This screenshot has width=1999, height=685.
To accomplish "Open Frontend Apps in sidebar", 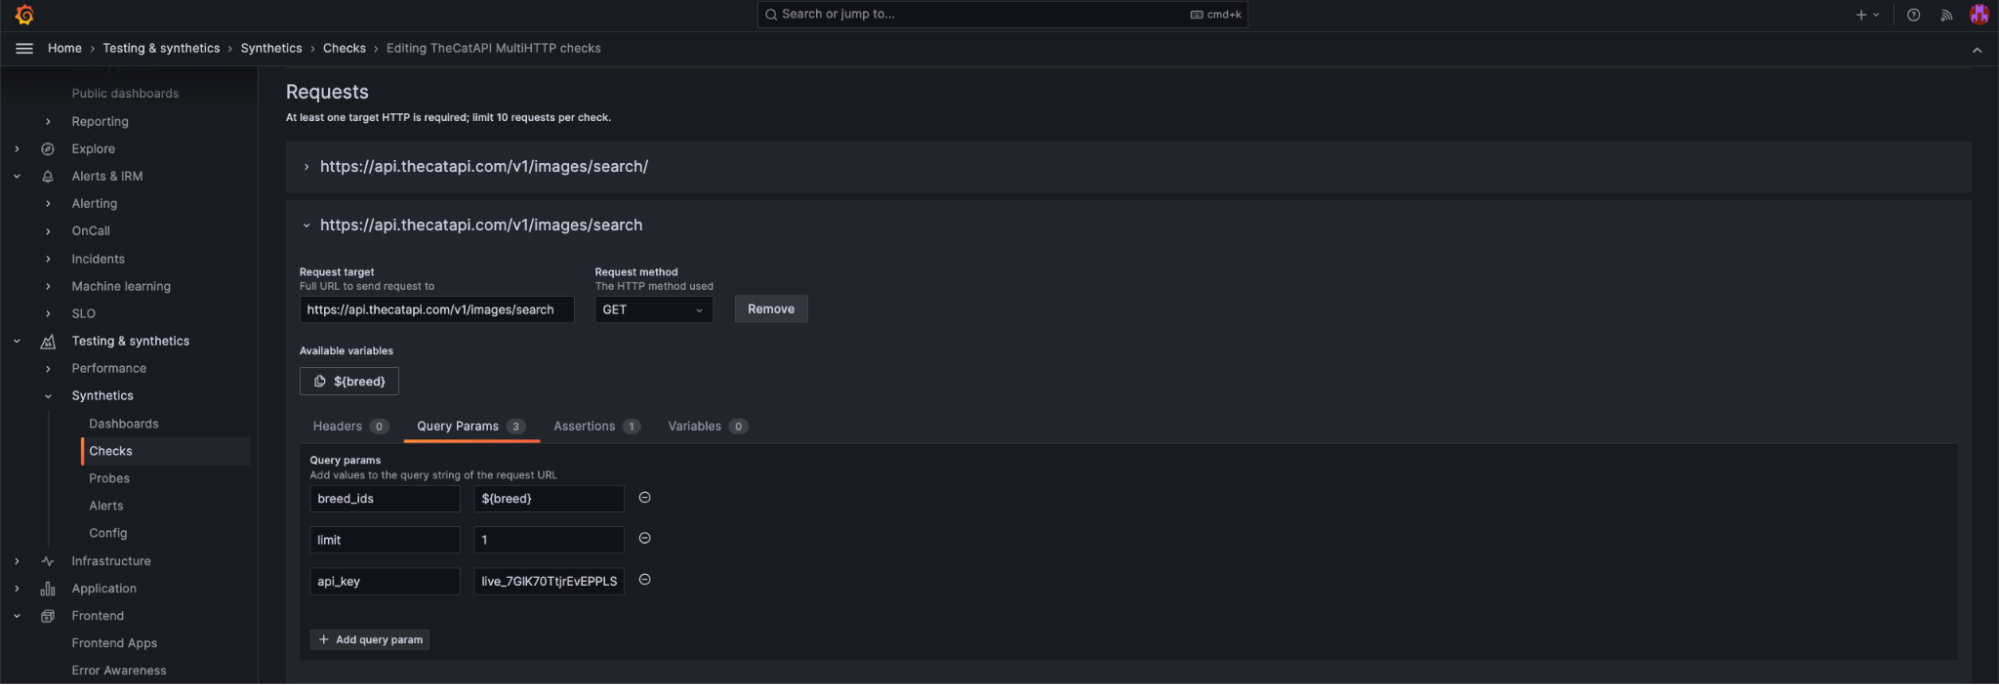I will [114, 643].
